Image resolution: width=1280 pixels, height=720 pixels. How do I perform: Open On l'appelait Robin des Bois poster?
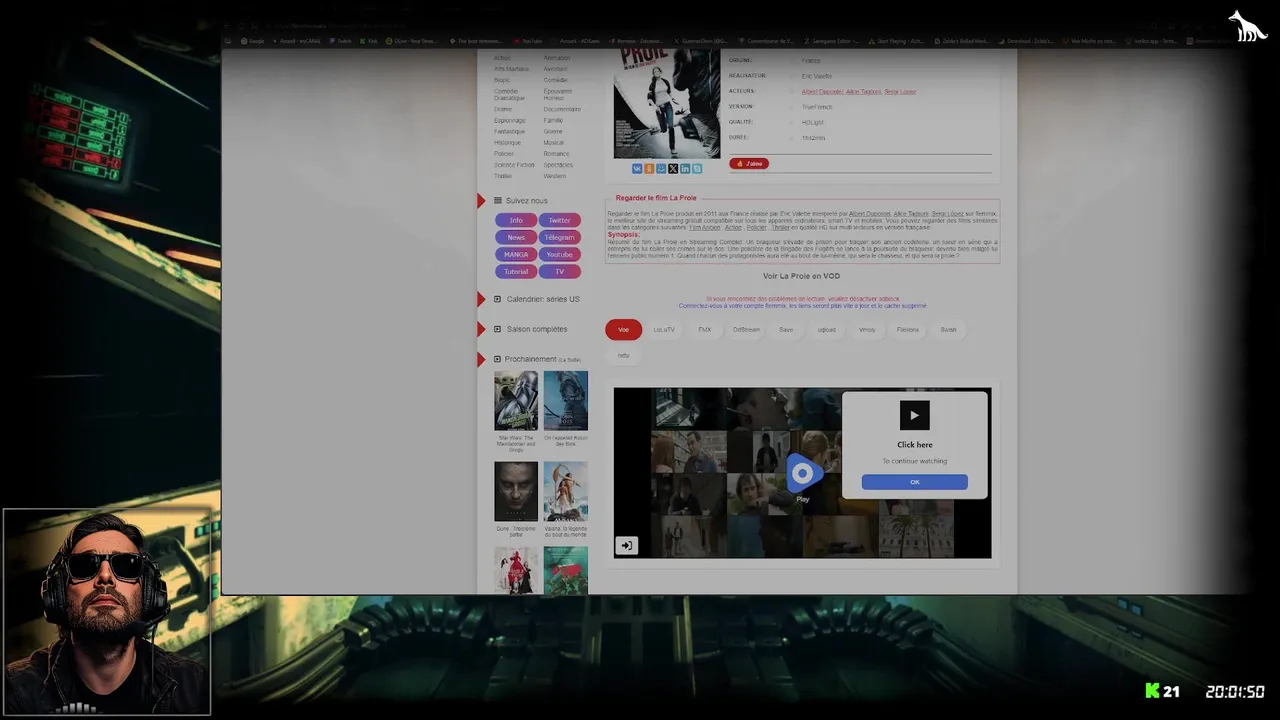(x=566, y=401)
